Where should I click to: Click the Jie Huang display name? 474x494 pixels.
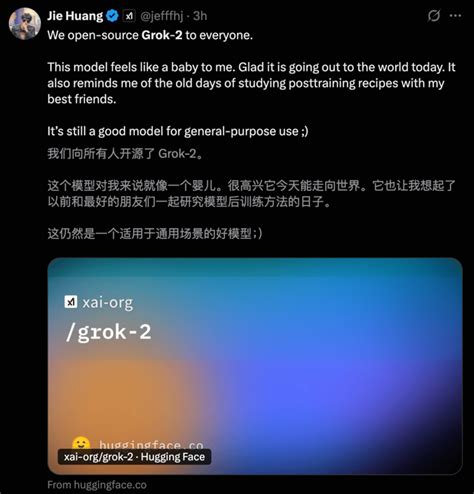pos(75,16)
